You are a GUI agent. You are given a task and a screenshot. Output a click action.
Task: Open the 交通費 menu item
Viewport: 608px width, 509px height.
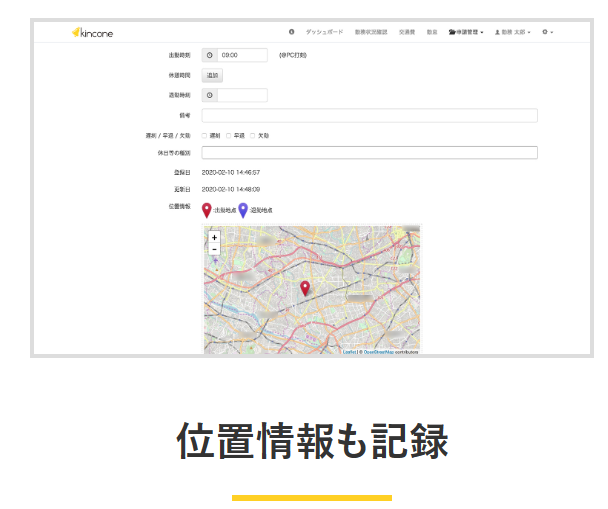click(407, 32)
